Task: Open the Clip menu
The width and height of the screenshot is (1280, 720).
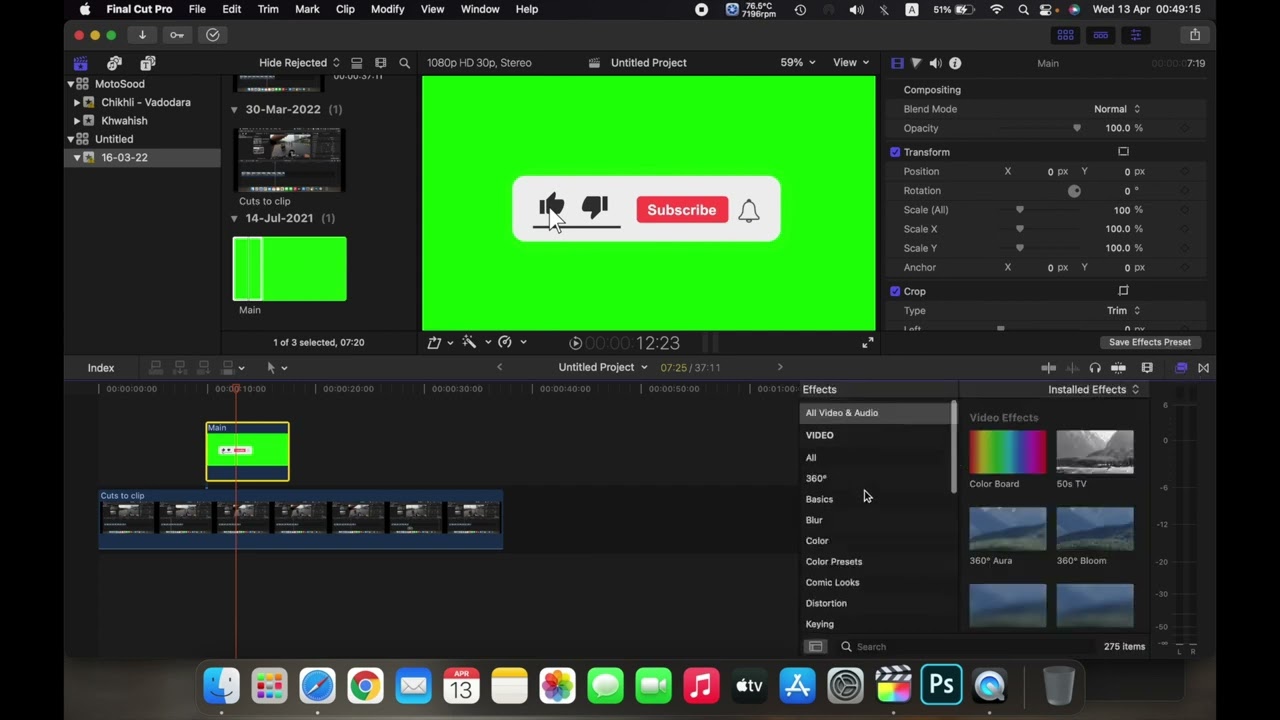Action: (345, 9)
